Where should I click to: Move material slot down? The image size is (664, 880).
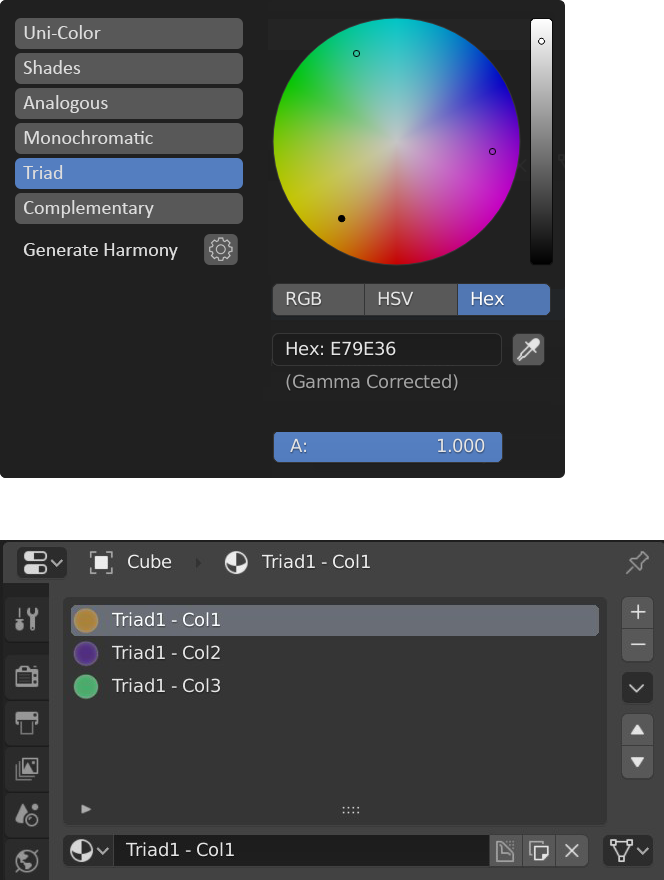[637, 762]
